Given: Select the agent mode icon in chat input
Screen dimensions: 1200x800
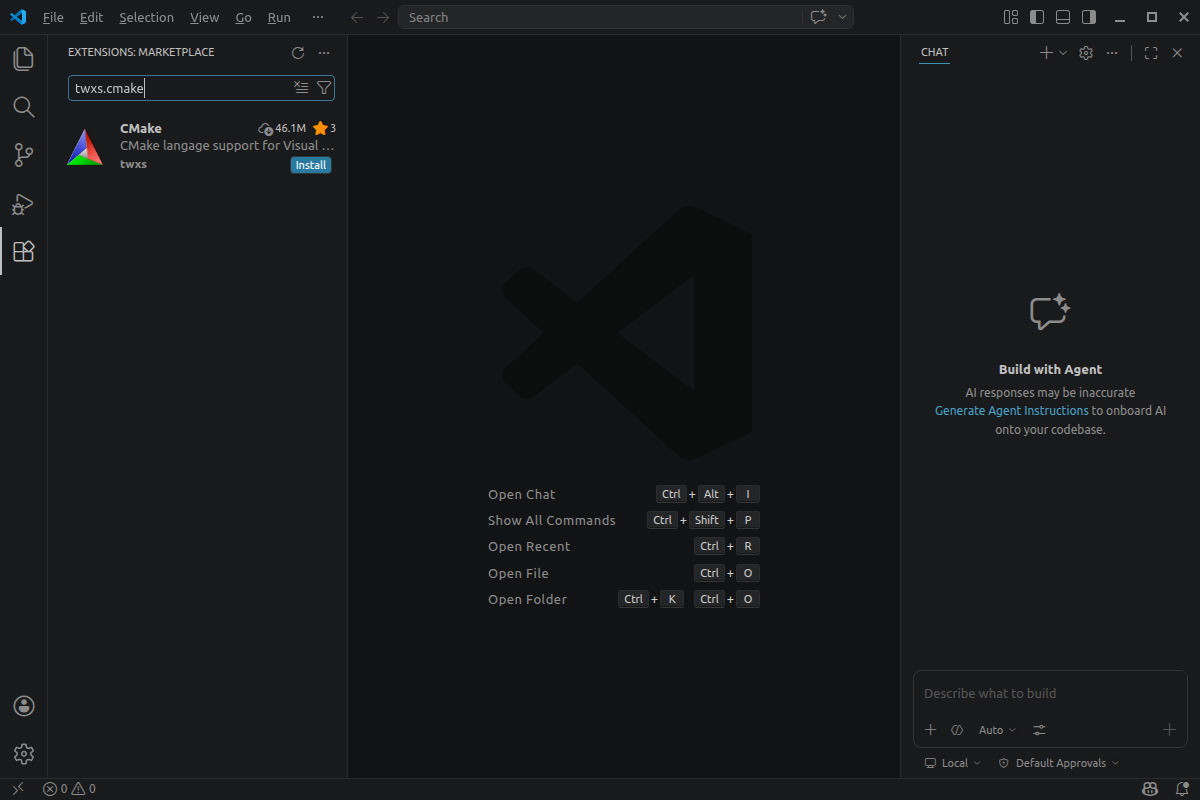Looking at the screenshot, I should (957, 730).
